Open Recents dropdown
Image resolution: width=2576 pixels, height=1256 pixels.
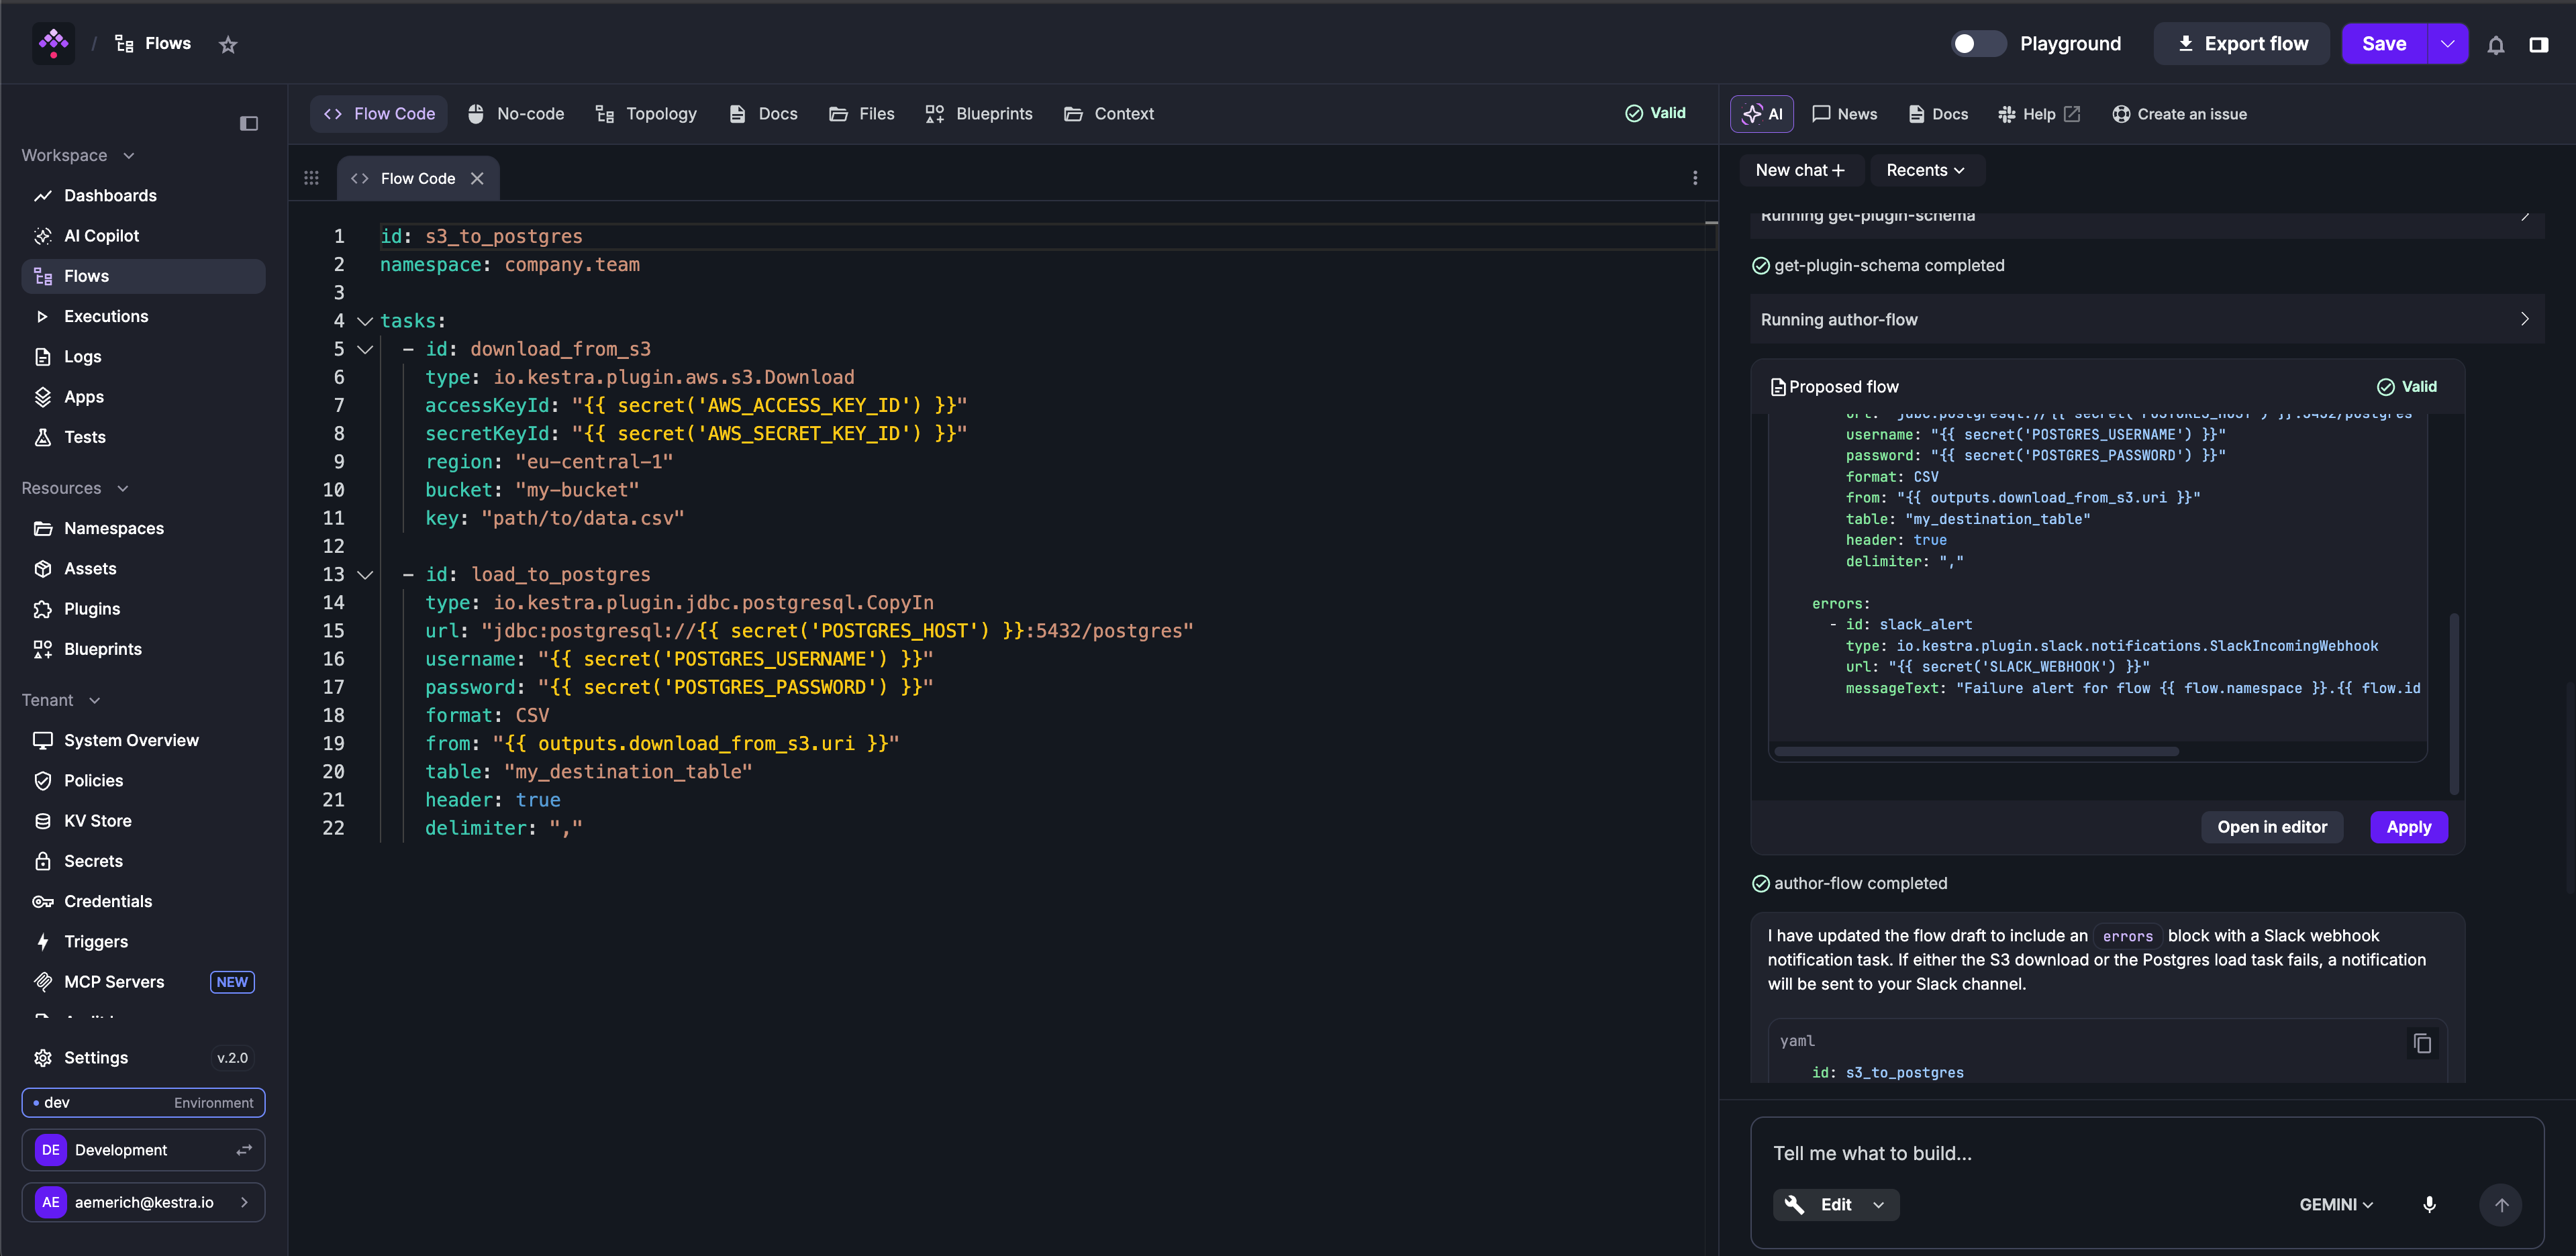tap(1926, 170)
